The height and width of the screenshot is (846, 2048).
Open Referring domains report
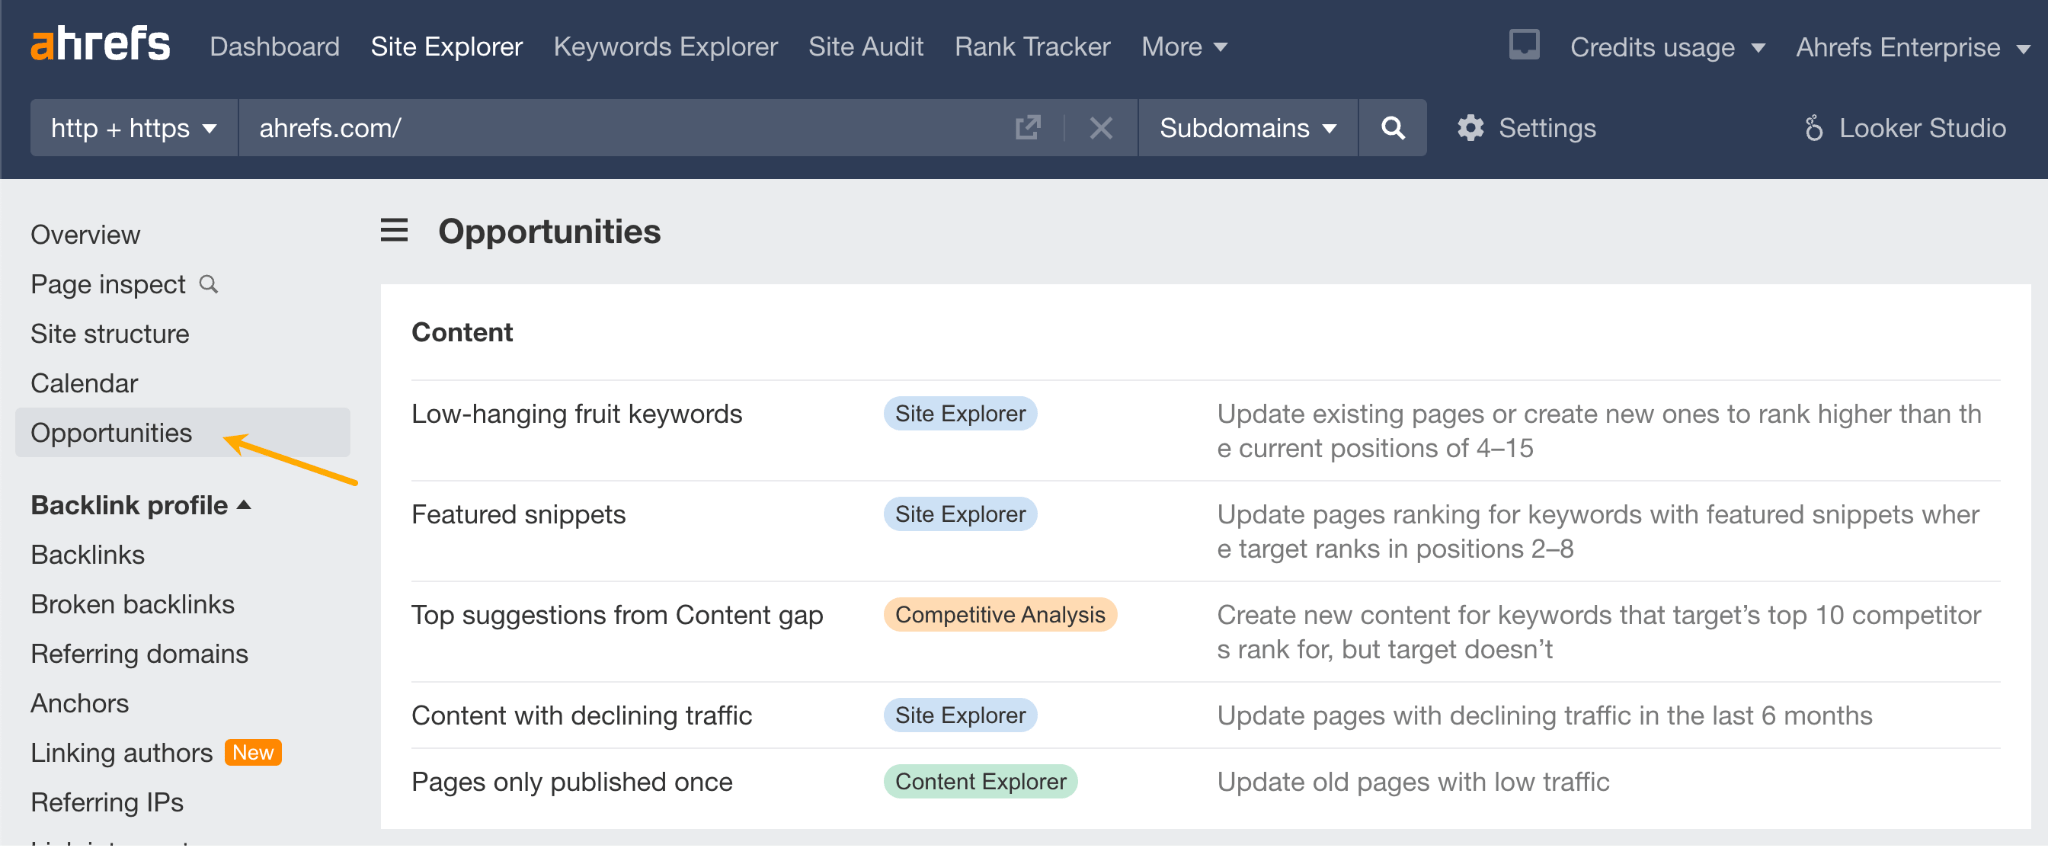tap(140, 654)
